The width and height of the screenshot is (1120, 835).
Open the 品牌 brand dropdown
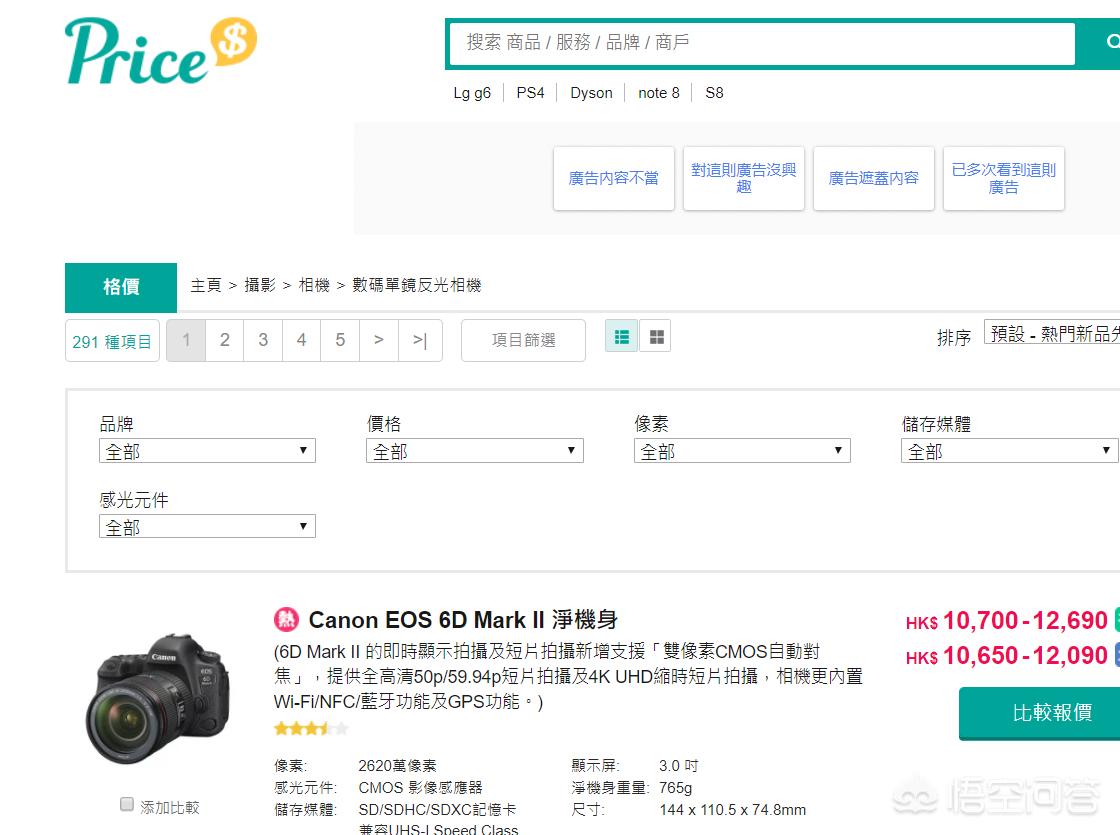pos(208,451)
